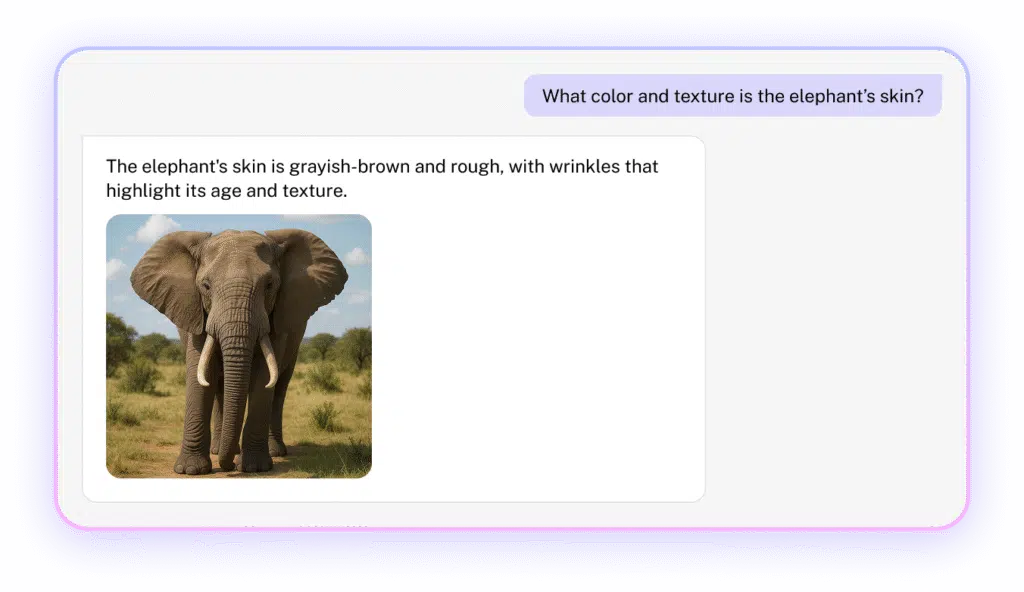Image resolution: width=1024 pixels, height=592 pixels.
Task: Select the reply text about grayish-brown skin
Action: 382,178
